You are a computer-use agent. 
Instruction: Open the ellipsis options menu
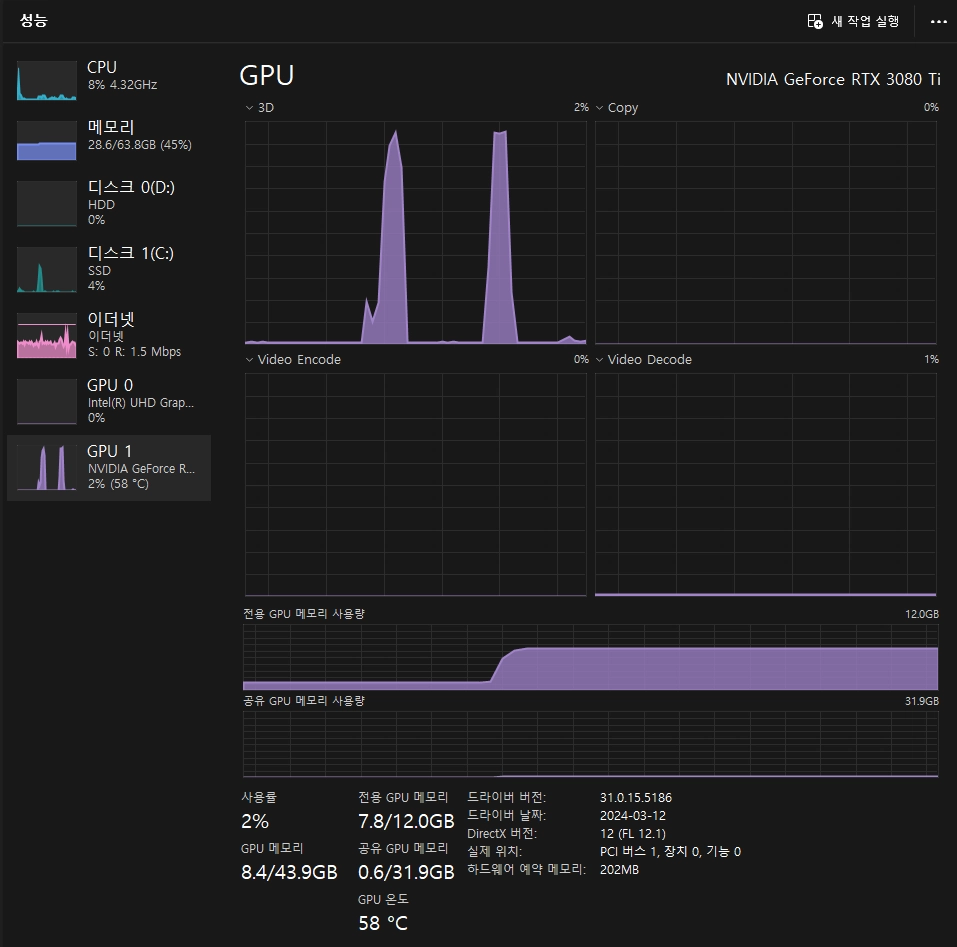click(937, 21)
